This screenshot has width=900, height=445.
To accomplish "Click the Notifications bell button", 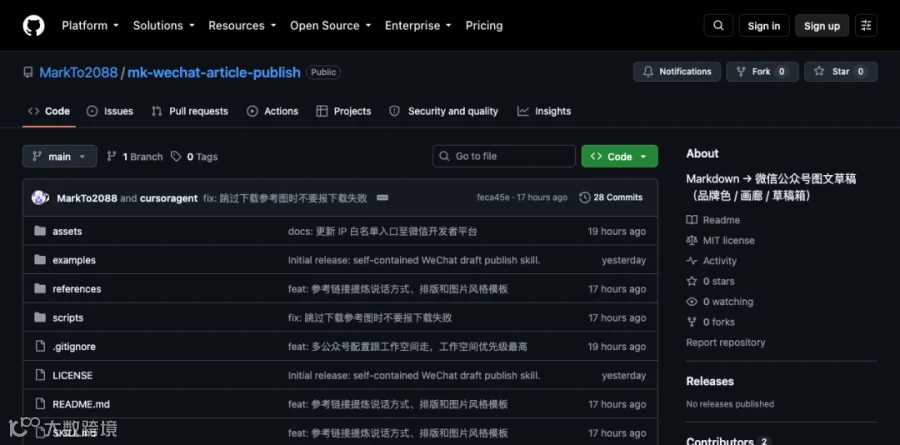I will coord(677,72).
